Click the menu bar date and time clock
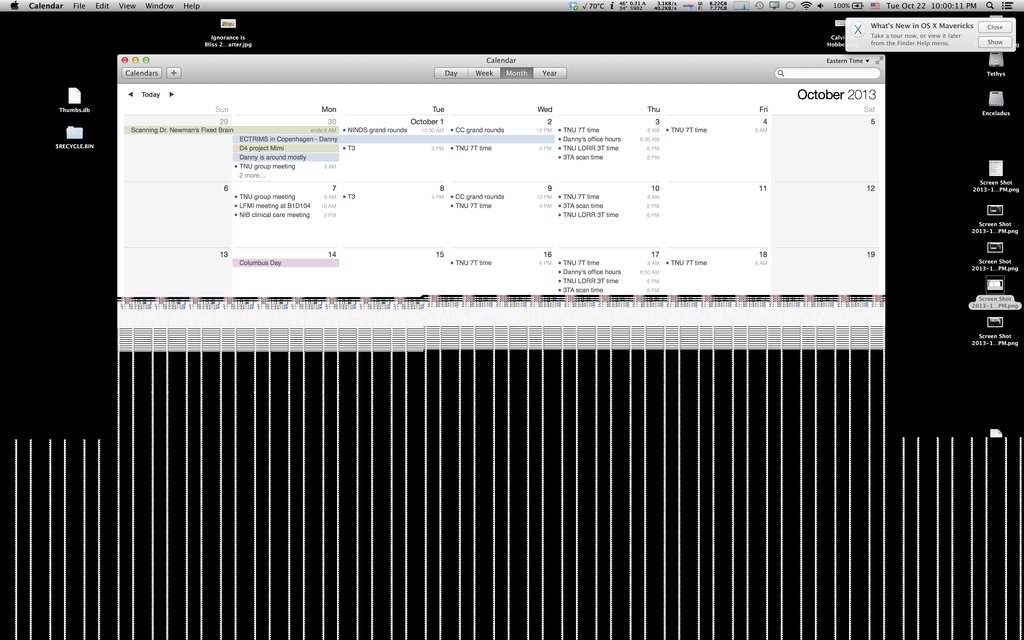Image resolution: width=1024 pixels, height=640 pixels. pos(932,6)
